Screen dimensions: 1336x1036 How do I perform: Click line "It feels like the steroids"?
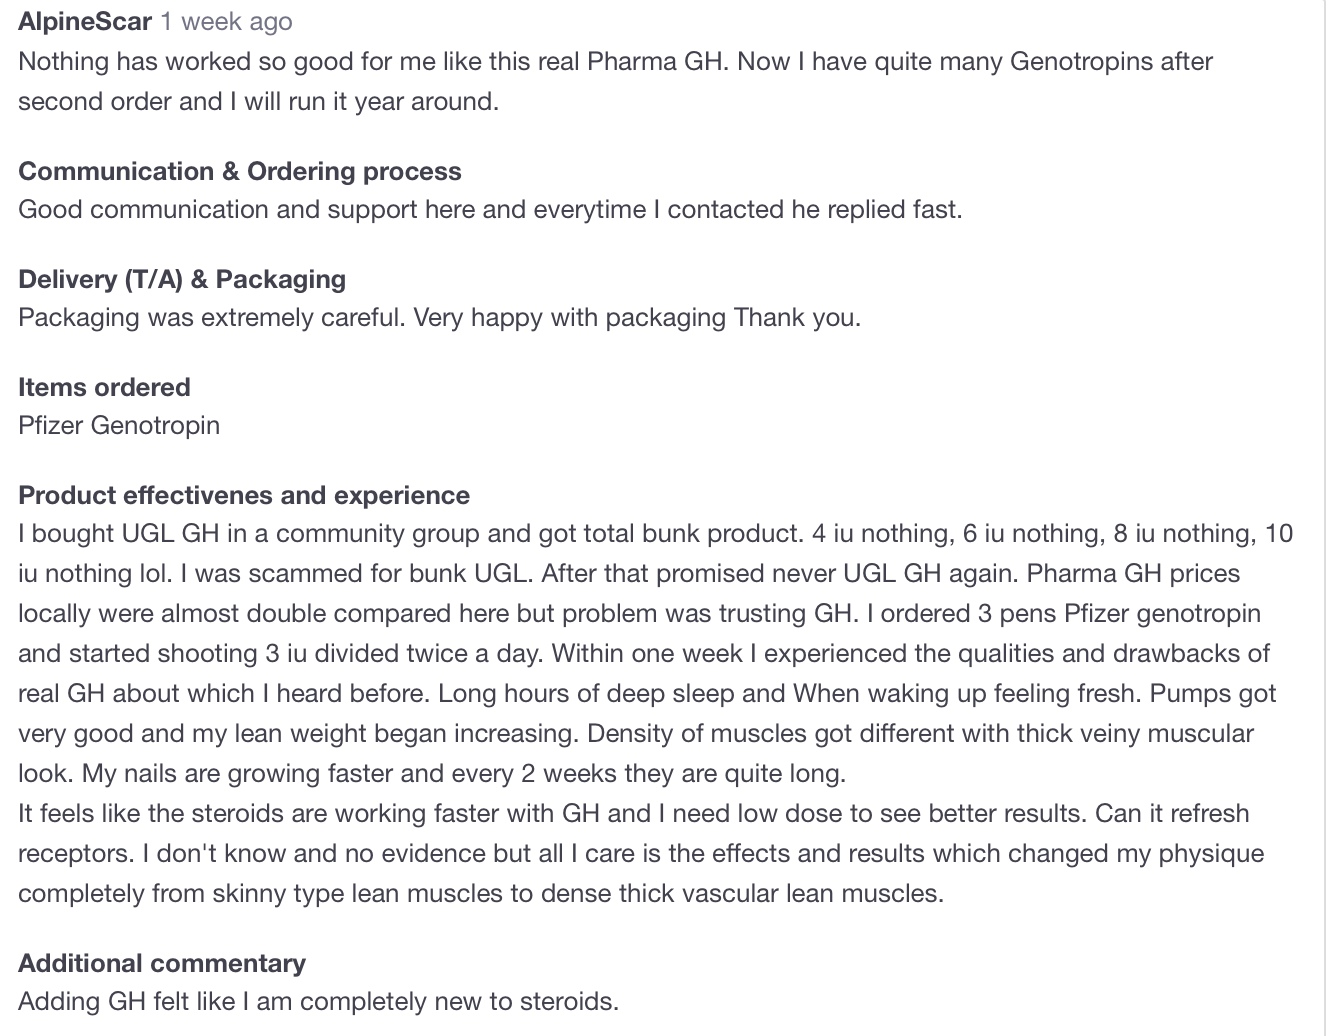[x=634, y=813]
